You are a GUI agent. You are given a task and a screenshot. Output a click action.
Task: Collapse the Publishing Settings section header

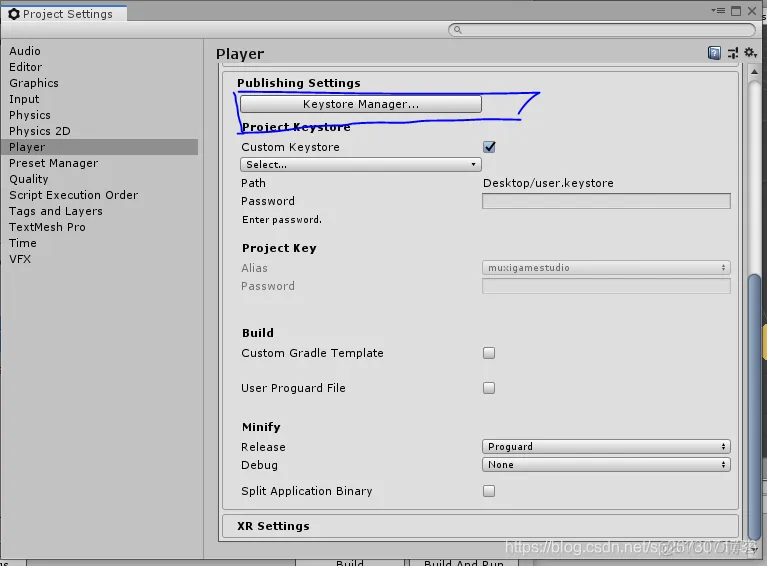click(298, 83)
